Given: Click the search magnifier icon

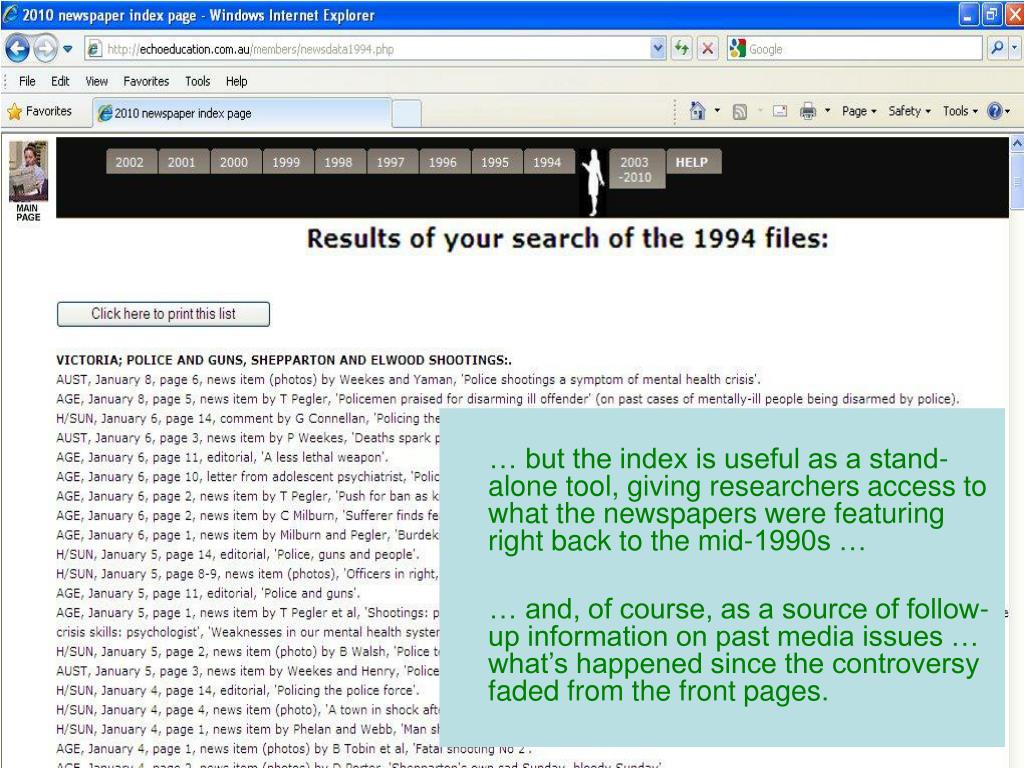Looking at the screenshot, I should 997,48.
